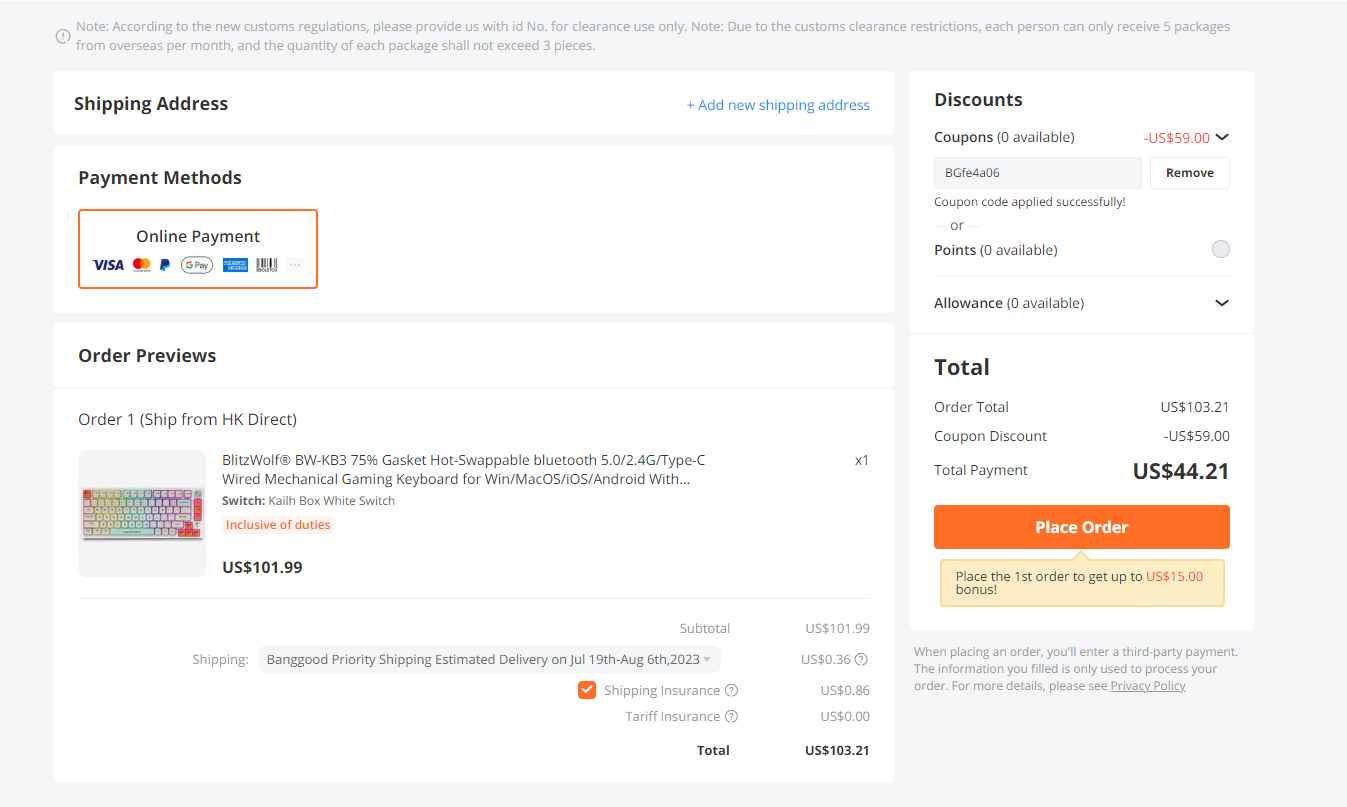Choose the Google Pay icon
The width and height of the screenshot is (1347, 807).
[197, 265]
